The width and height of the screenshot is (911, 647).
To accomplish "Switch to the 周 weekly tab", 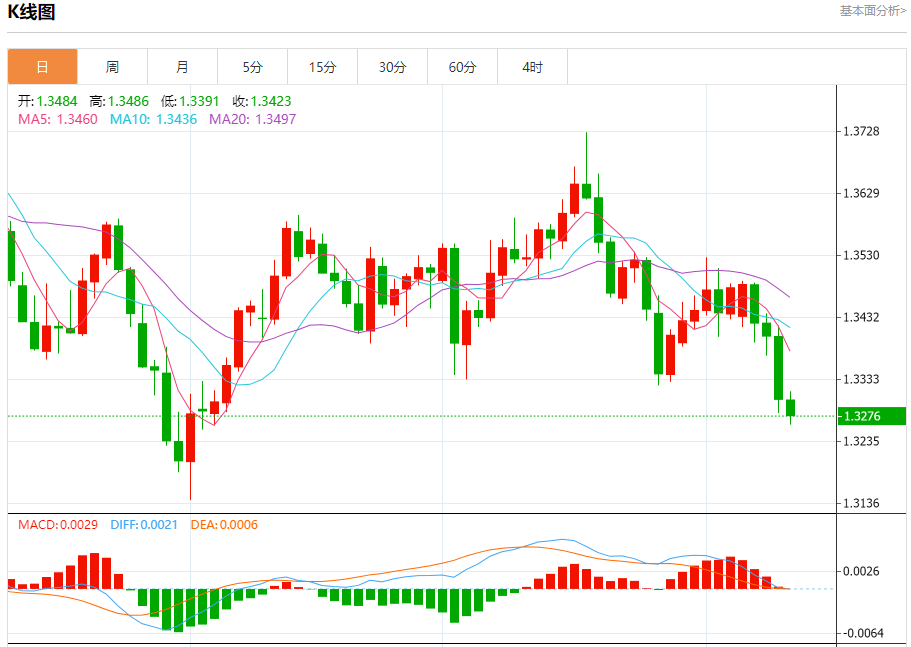I will tap(112, 67).
